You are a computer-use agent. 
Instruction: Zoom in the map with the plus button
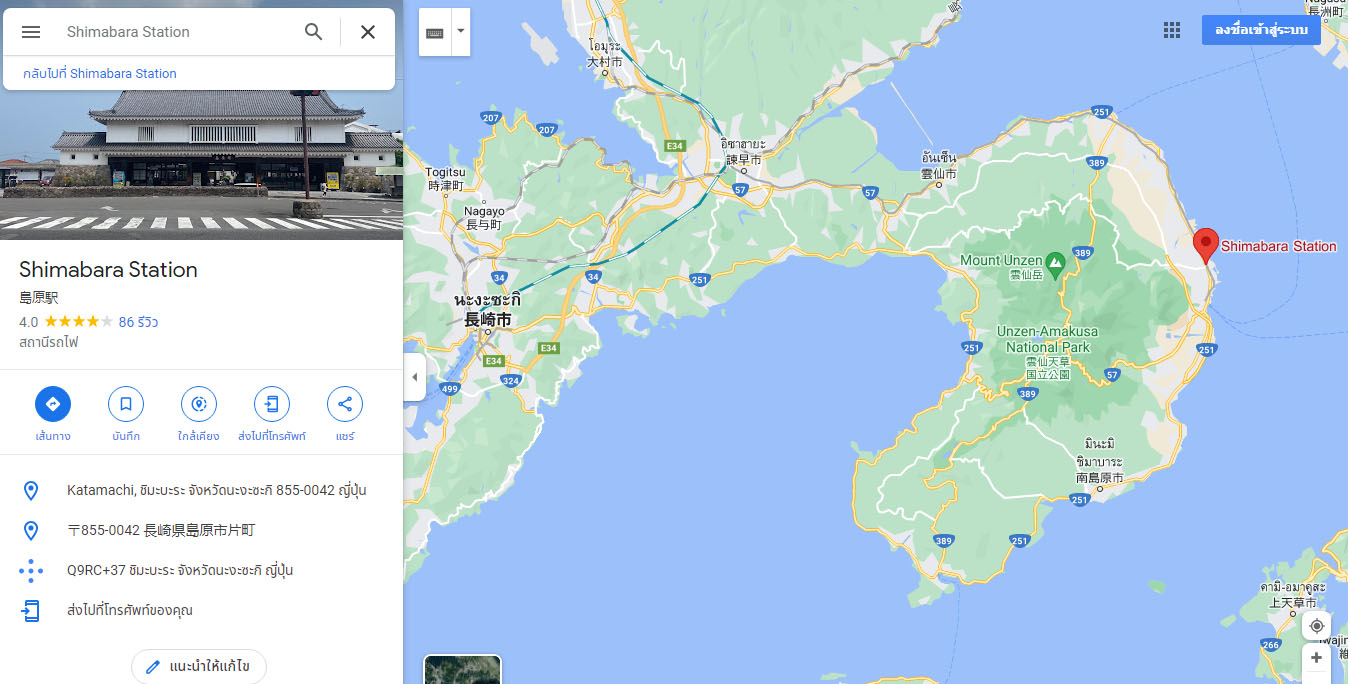pos(1316,658)
